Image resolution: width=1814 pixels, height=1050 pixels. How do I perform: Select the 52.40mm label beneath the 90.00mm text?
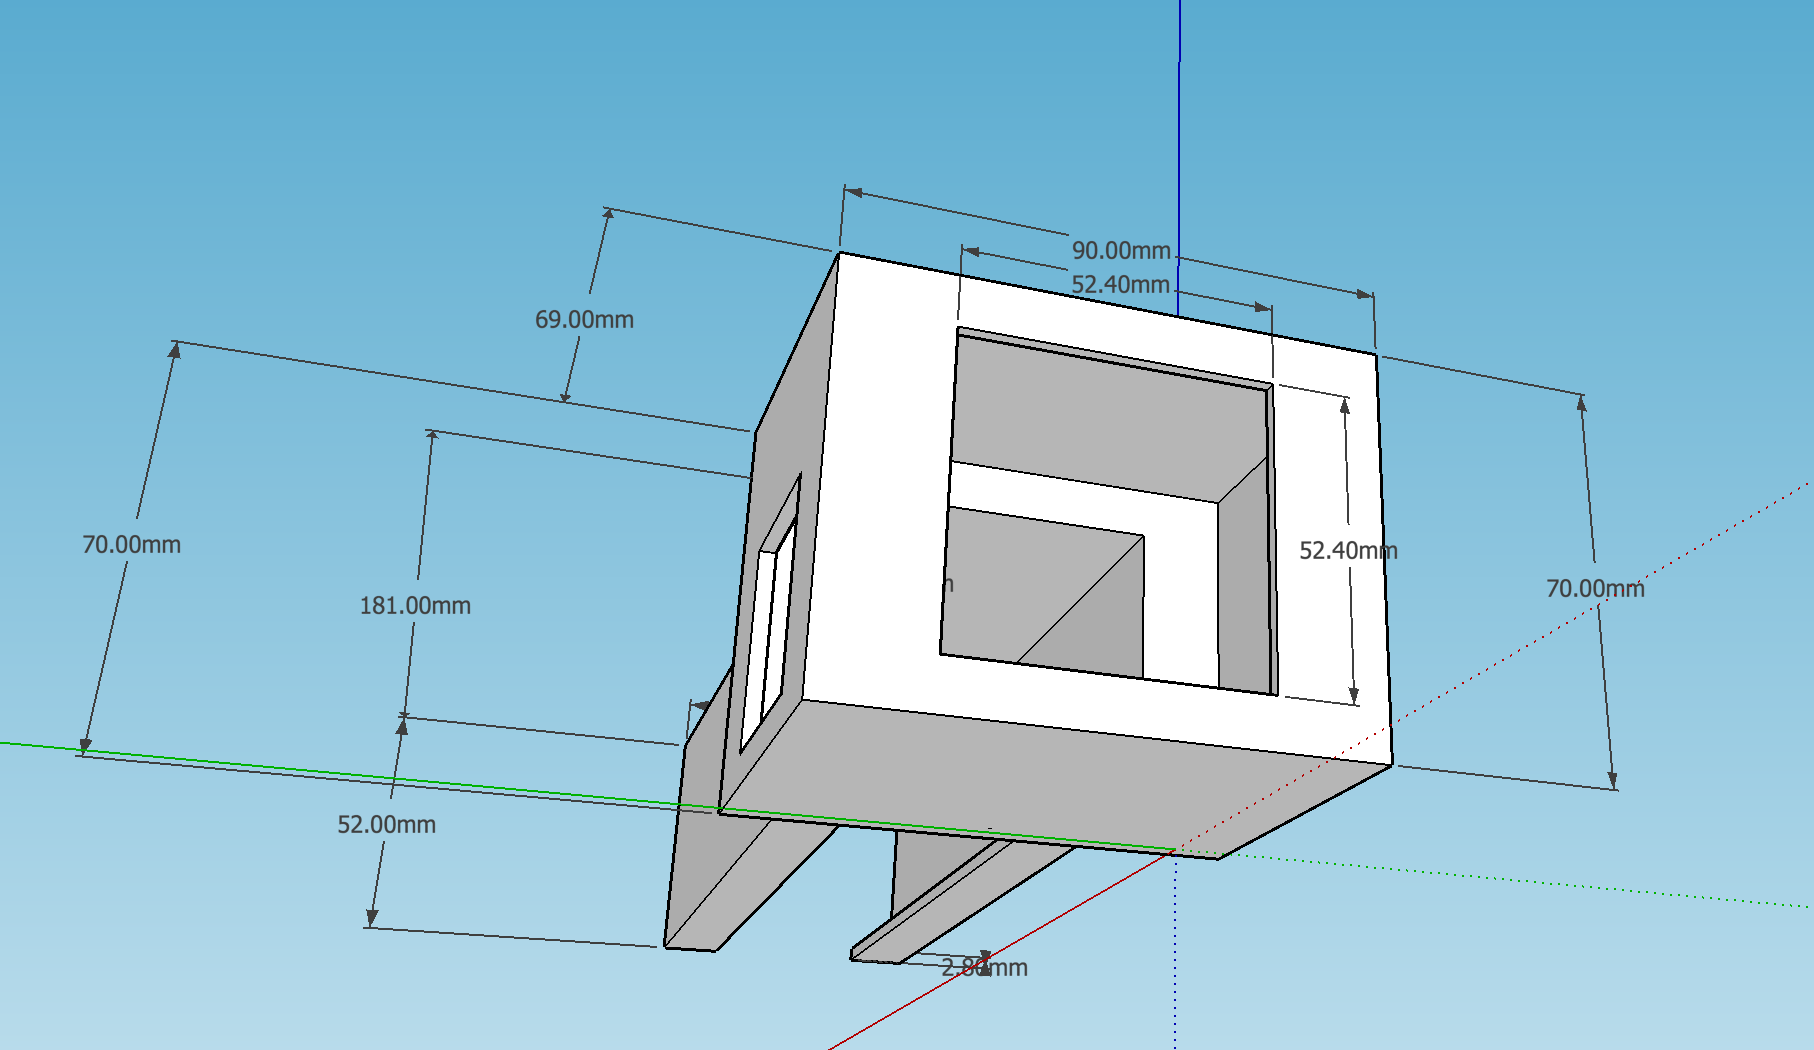tap(1120, 285)
